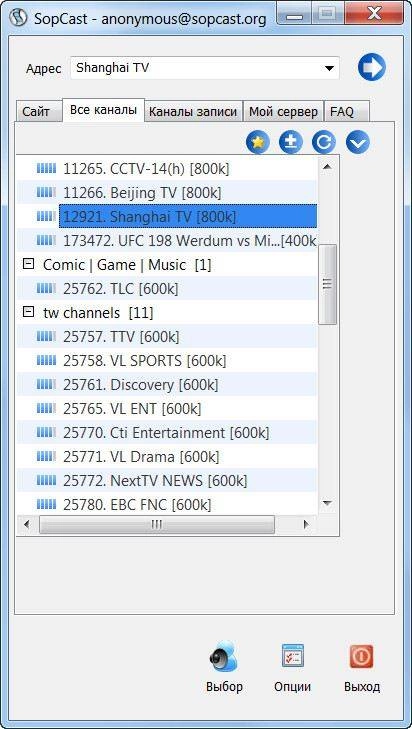Screen dimensions: 412x729
Task: Click the red Выход power icon
Action: [x=361, y=656]
